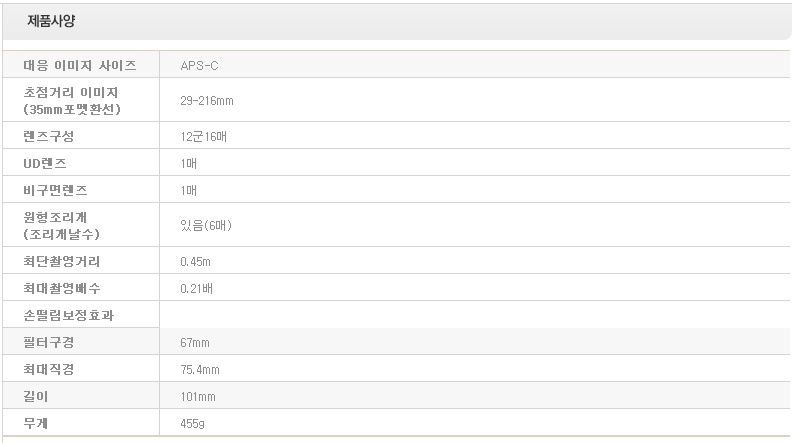
Task: Click the UD렌즈 row label
Action: pos(46,162)
